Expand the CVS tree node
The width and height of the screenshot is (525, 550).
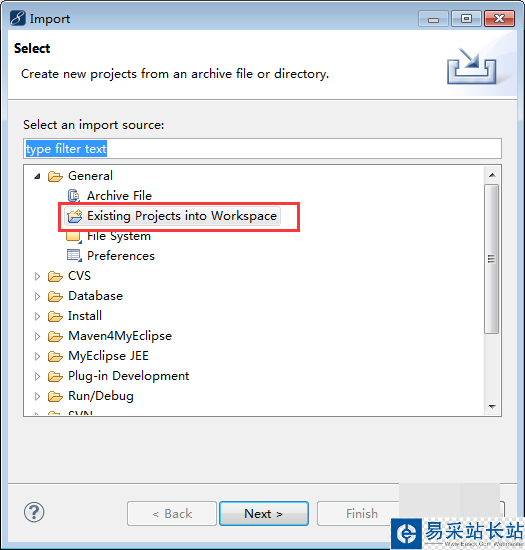[x=37, y=276]
